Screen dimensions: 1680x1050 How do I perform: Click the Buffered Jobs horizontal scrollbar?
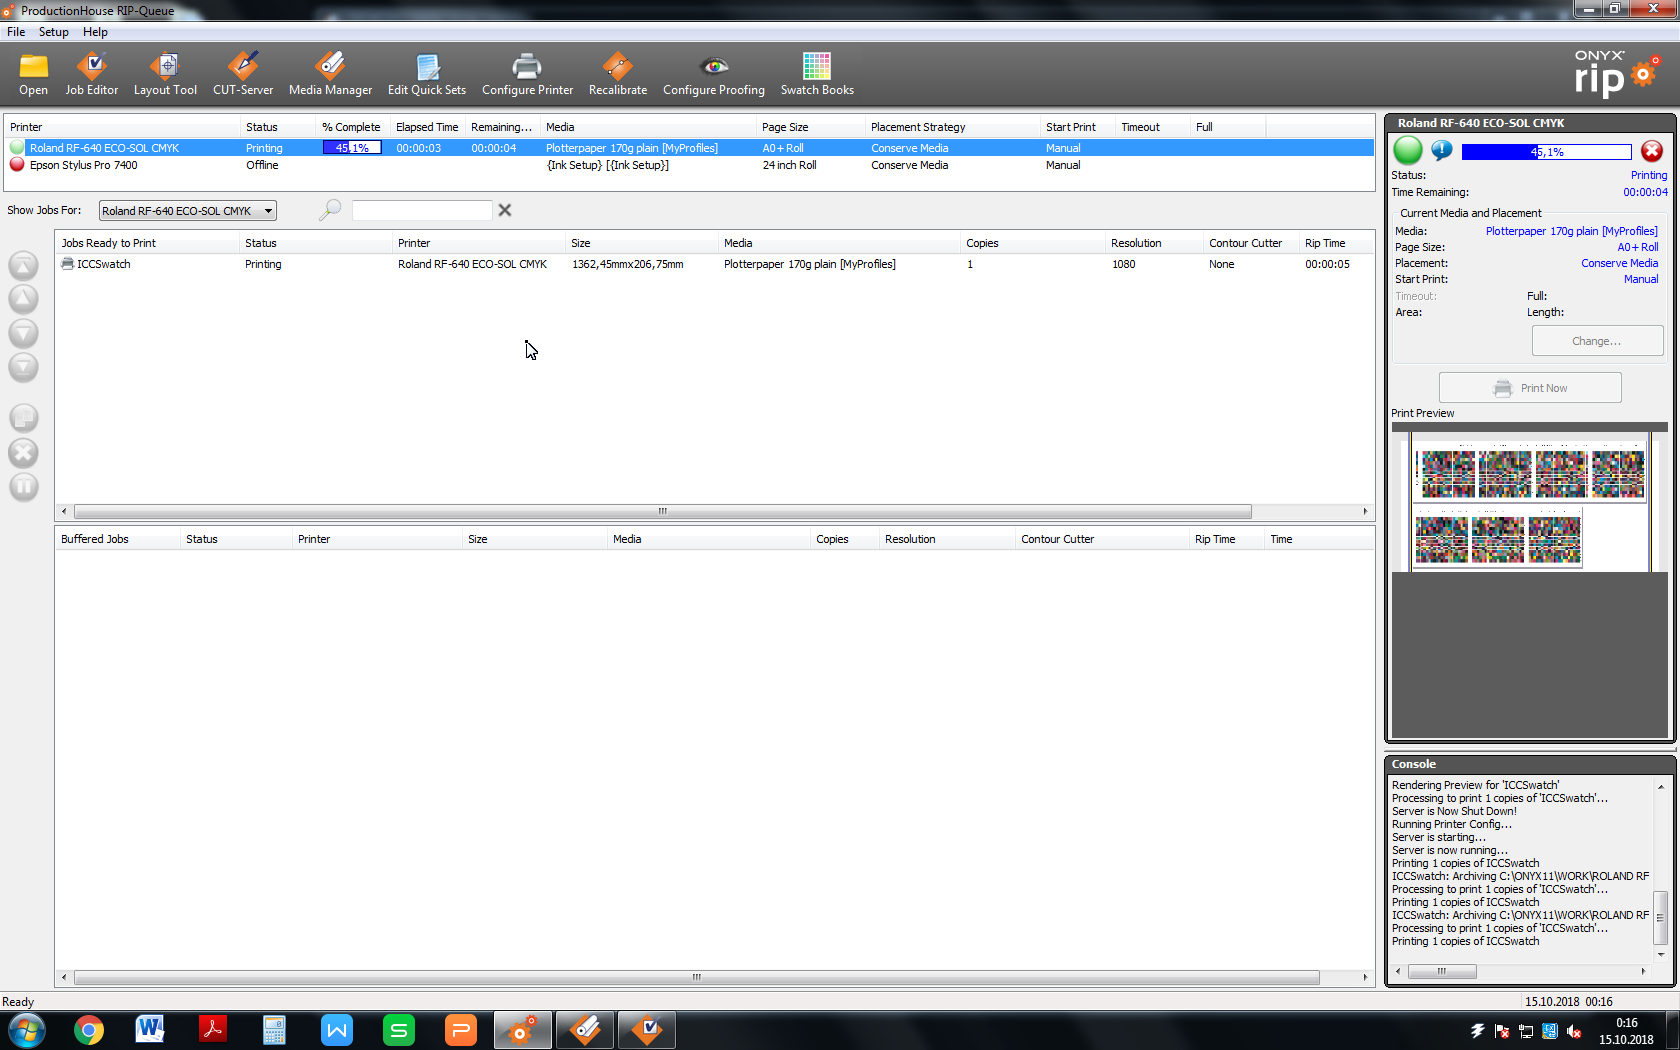pos(696,977)
